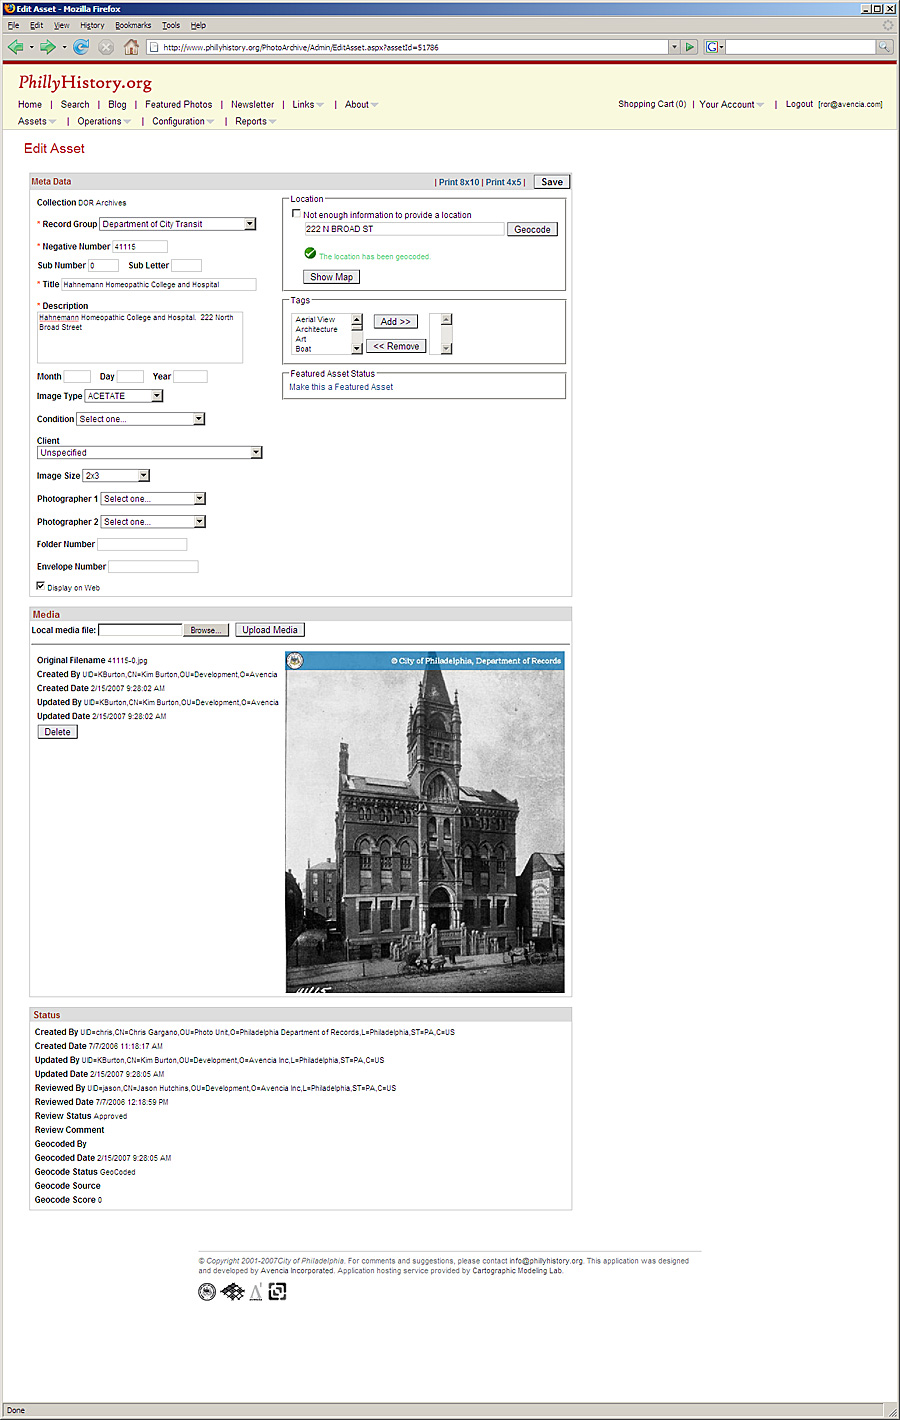Image resolution: width=900 pixels, height=1420 pixels.
Task: Open the Image Size dropdown
Action: [x=144, y=476]
